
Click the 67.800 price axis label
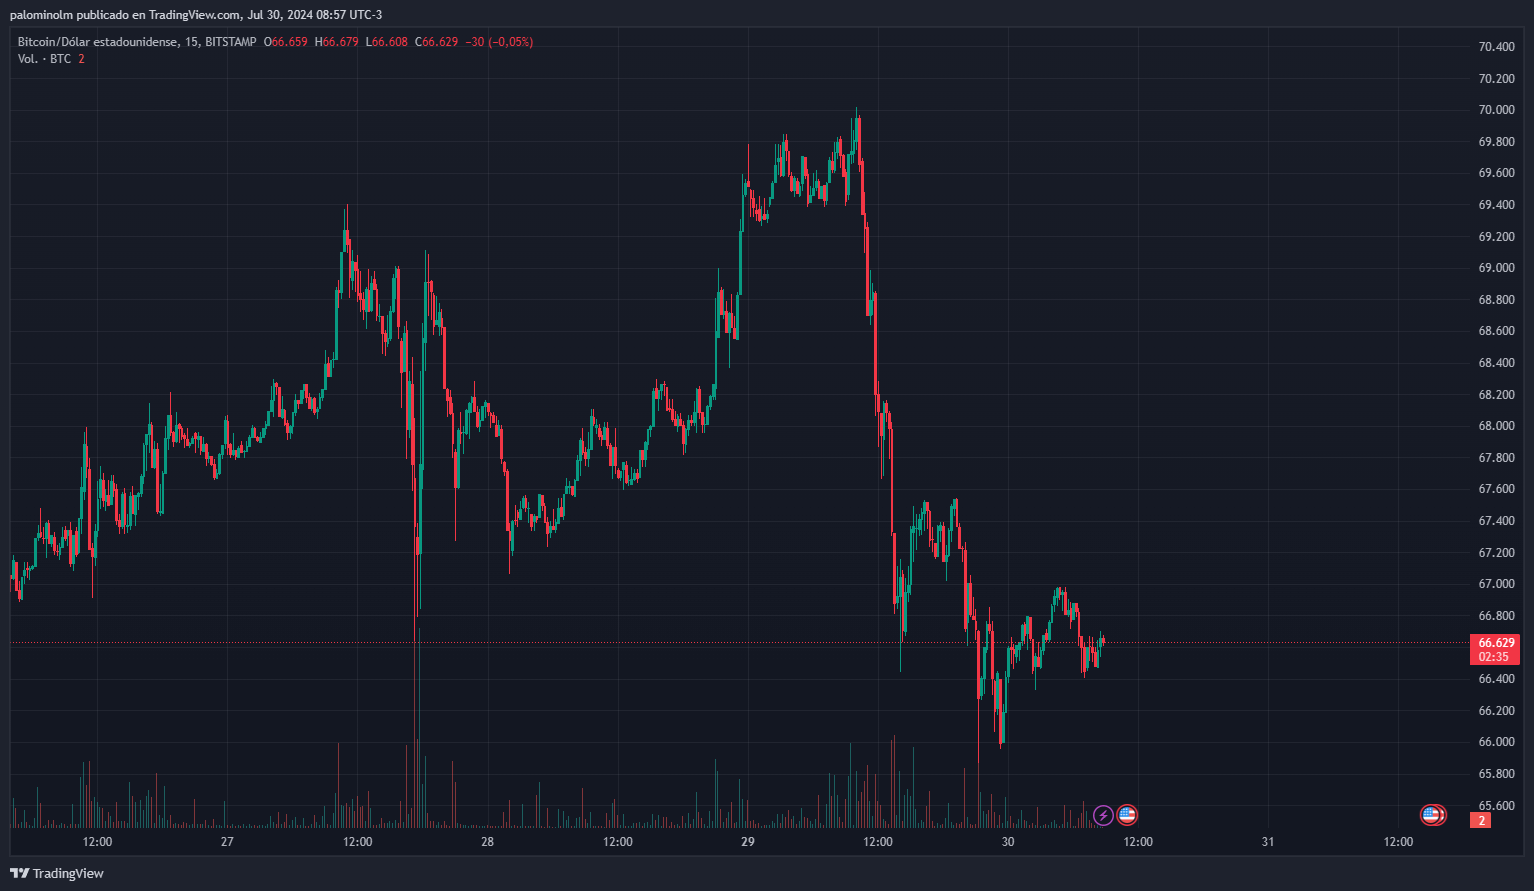pyautogui.click(x=1496, y=458)
